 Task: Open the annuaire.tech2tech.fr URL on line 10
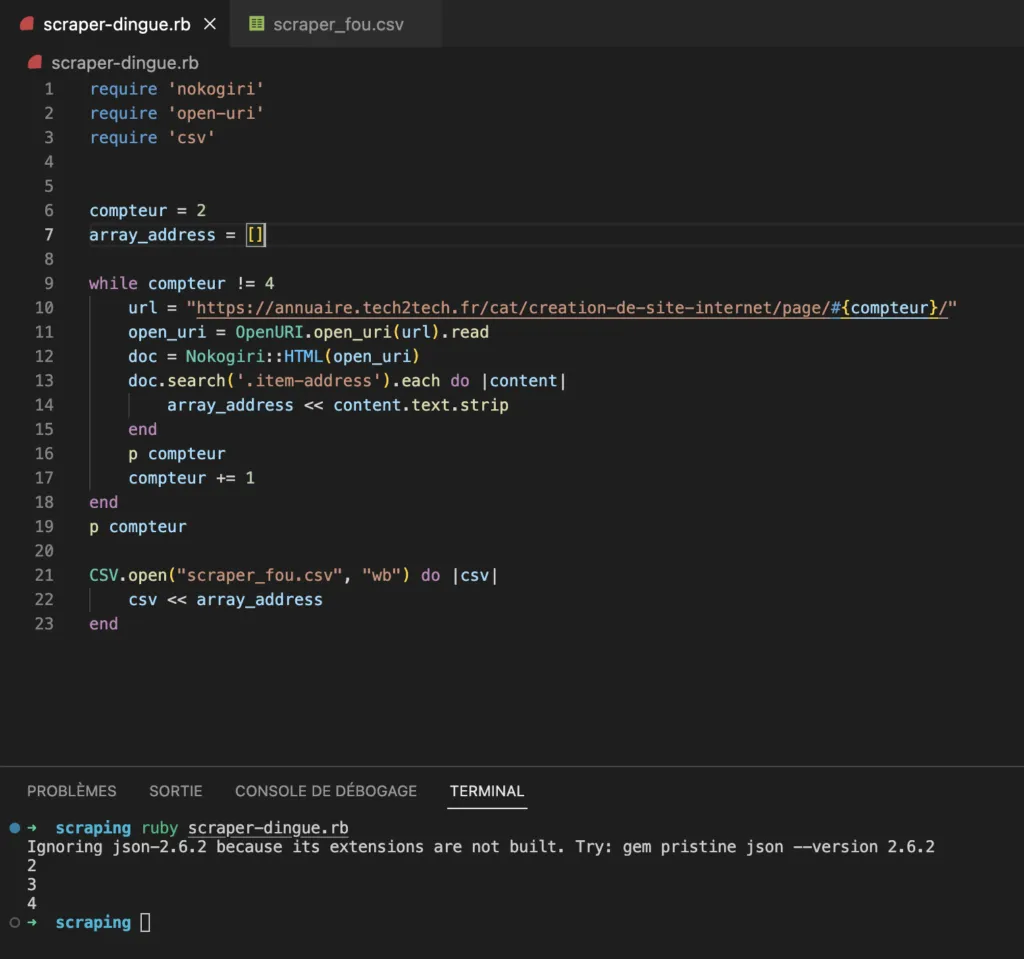coord(571,308)
